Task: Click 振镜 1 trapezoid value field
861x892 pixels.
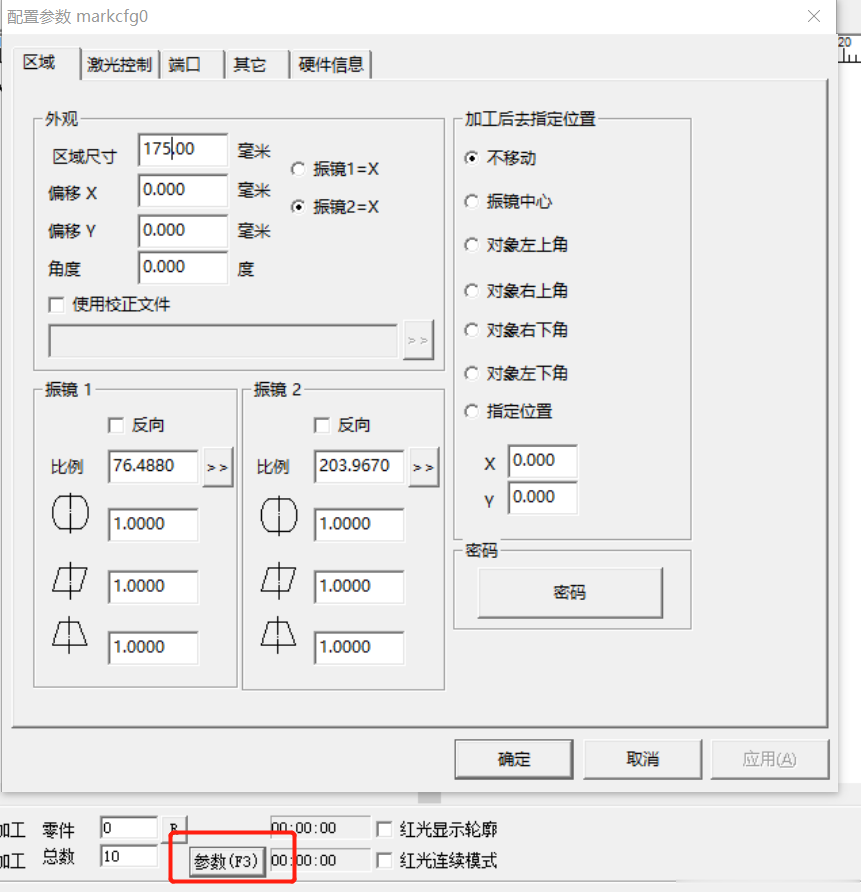Action: pos(153,647)
